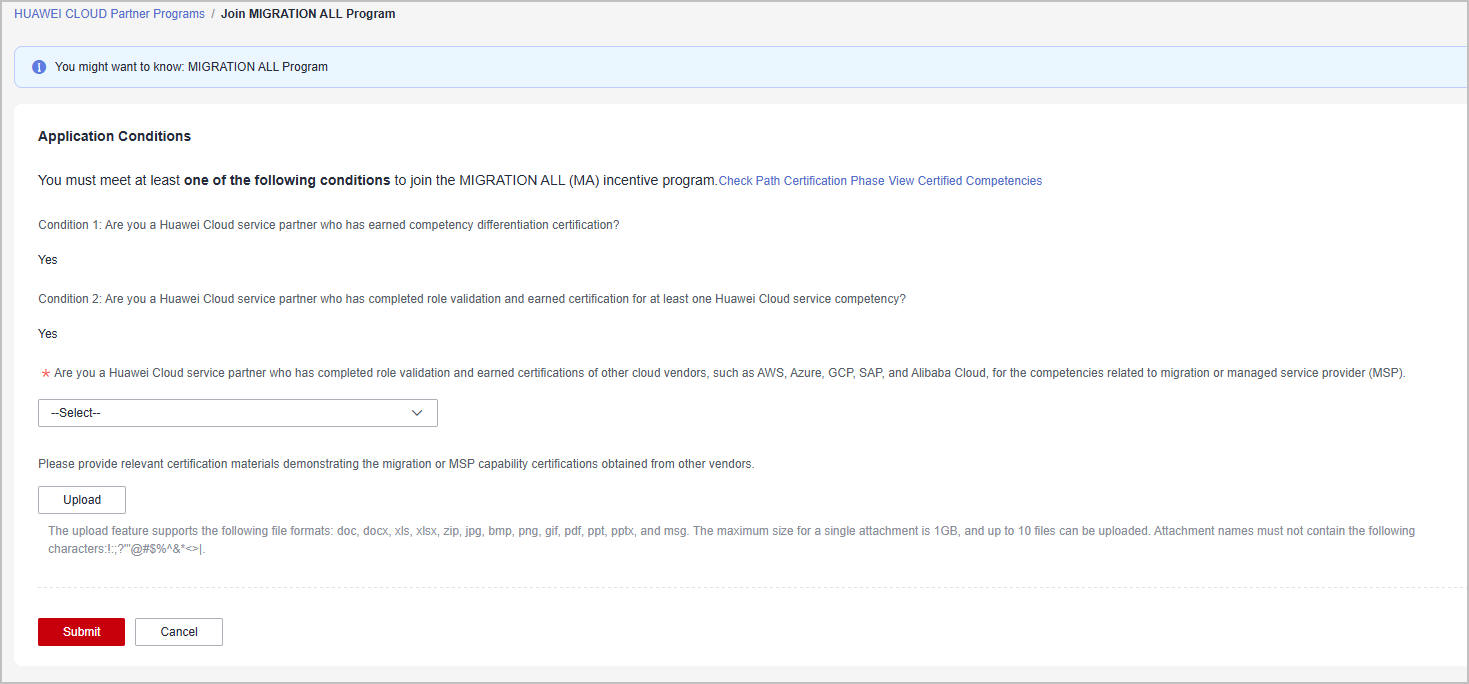This screenshot has width=1469, height=684.
Task: Open HUAWEI CLOUD Partner Programs breadcrumb
Action: point(109,14)
